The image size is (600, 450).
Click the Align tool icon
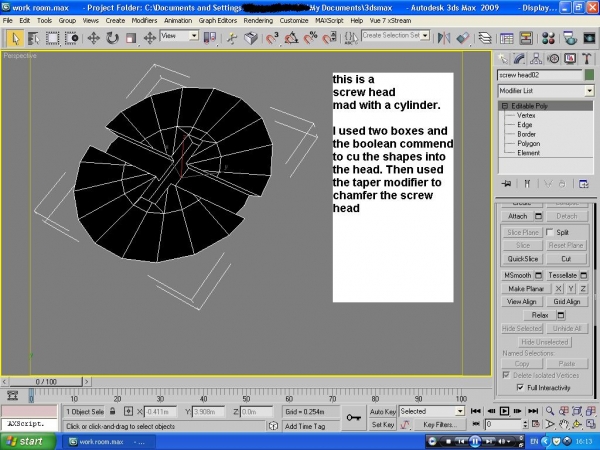463,38
